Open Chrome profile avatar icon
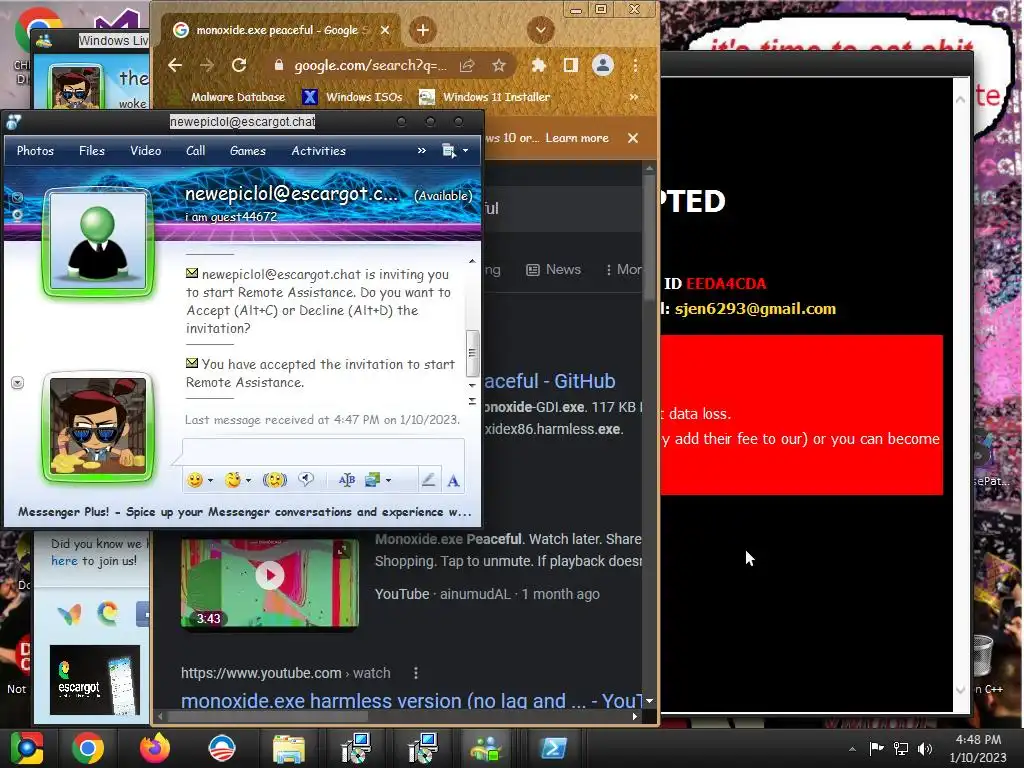The height and width of the screenshot is (768, 1024). pos(603,65)
